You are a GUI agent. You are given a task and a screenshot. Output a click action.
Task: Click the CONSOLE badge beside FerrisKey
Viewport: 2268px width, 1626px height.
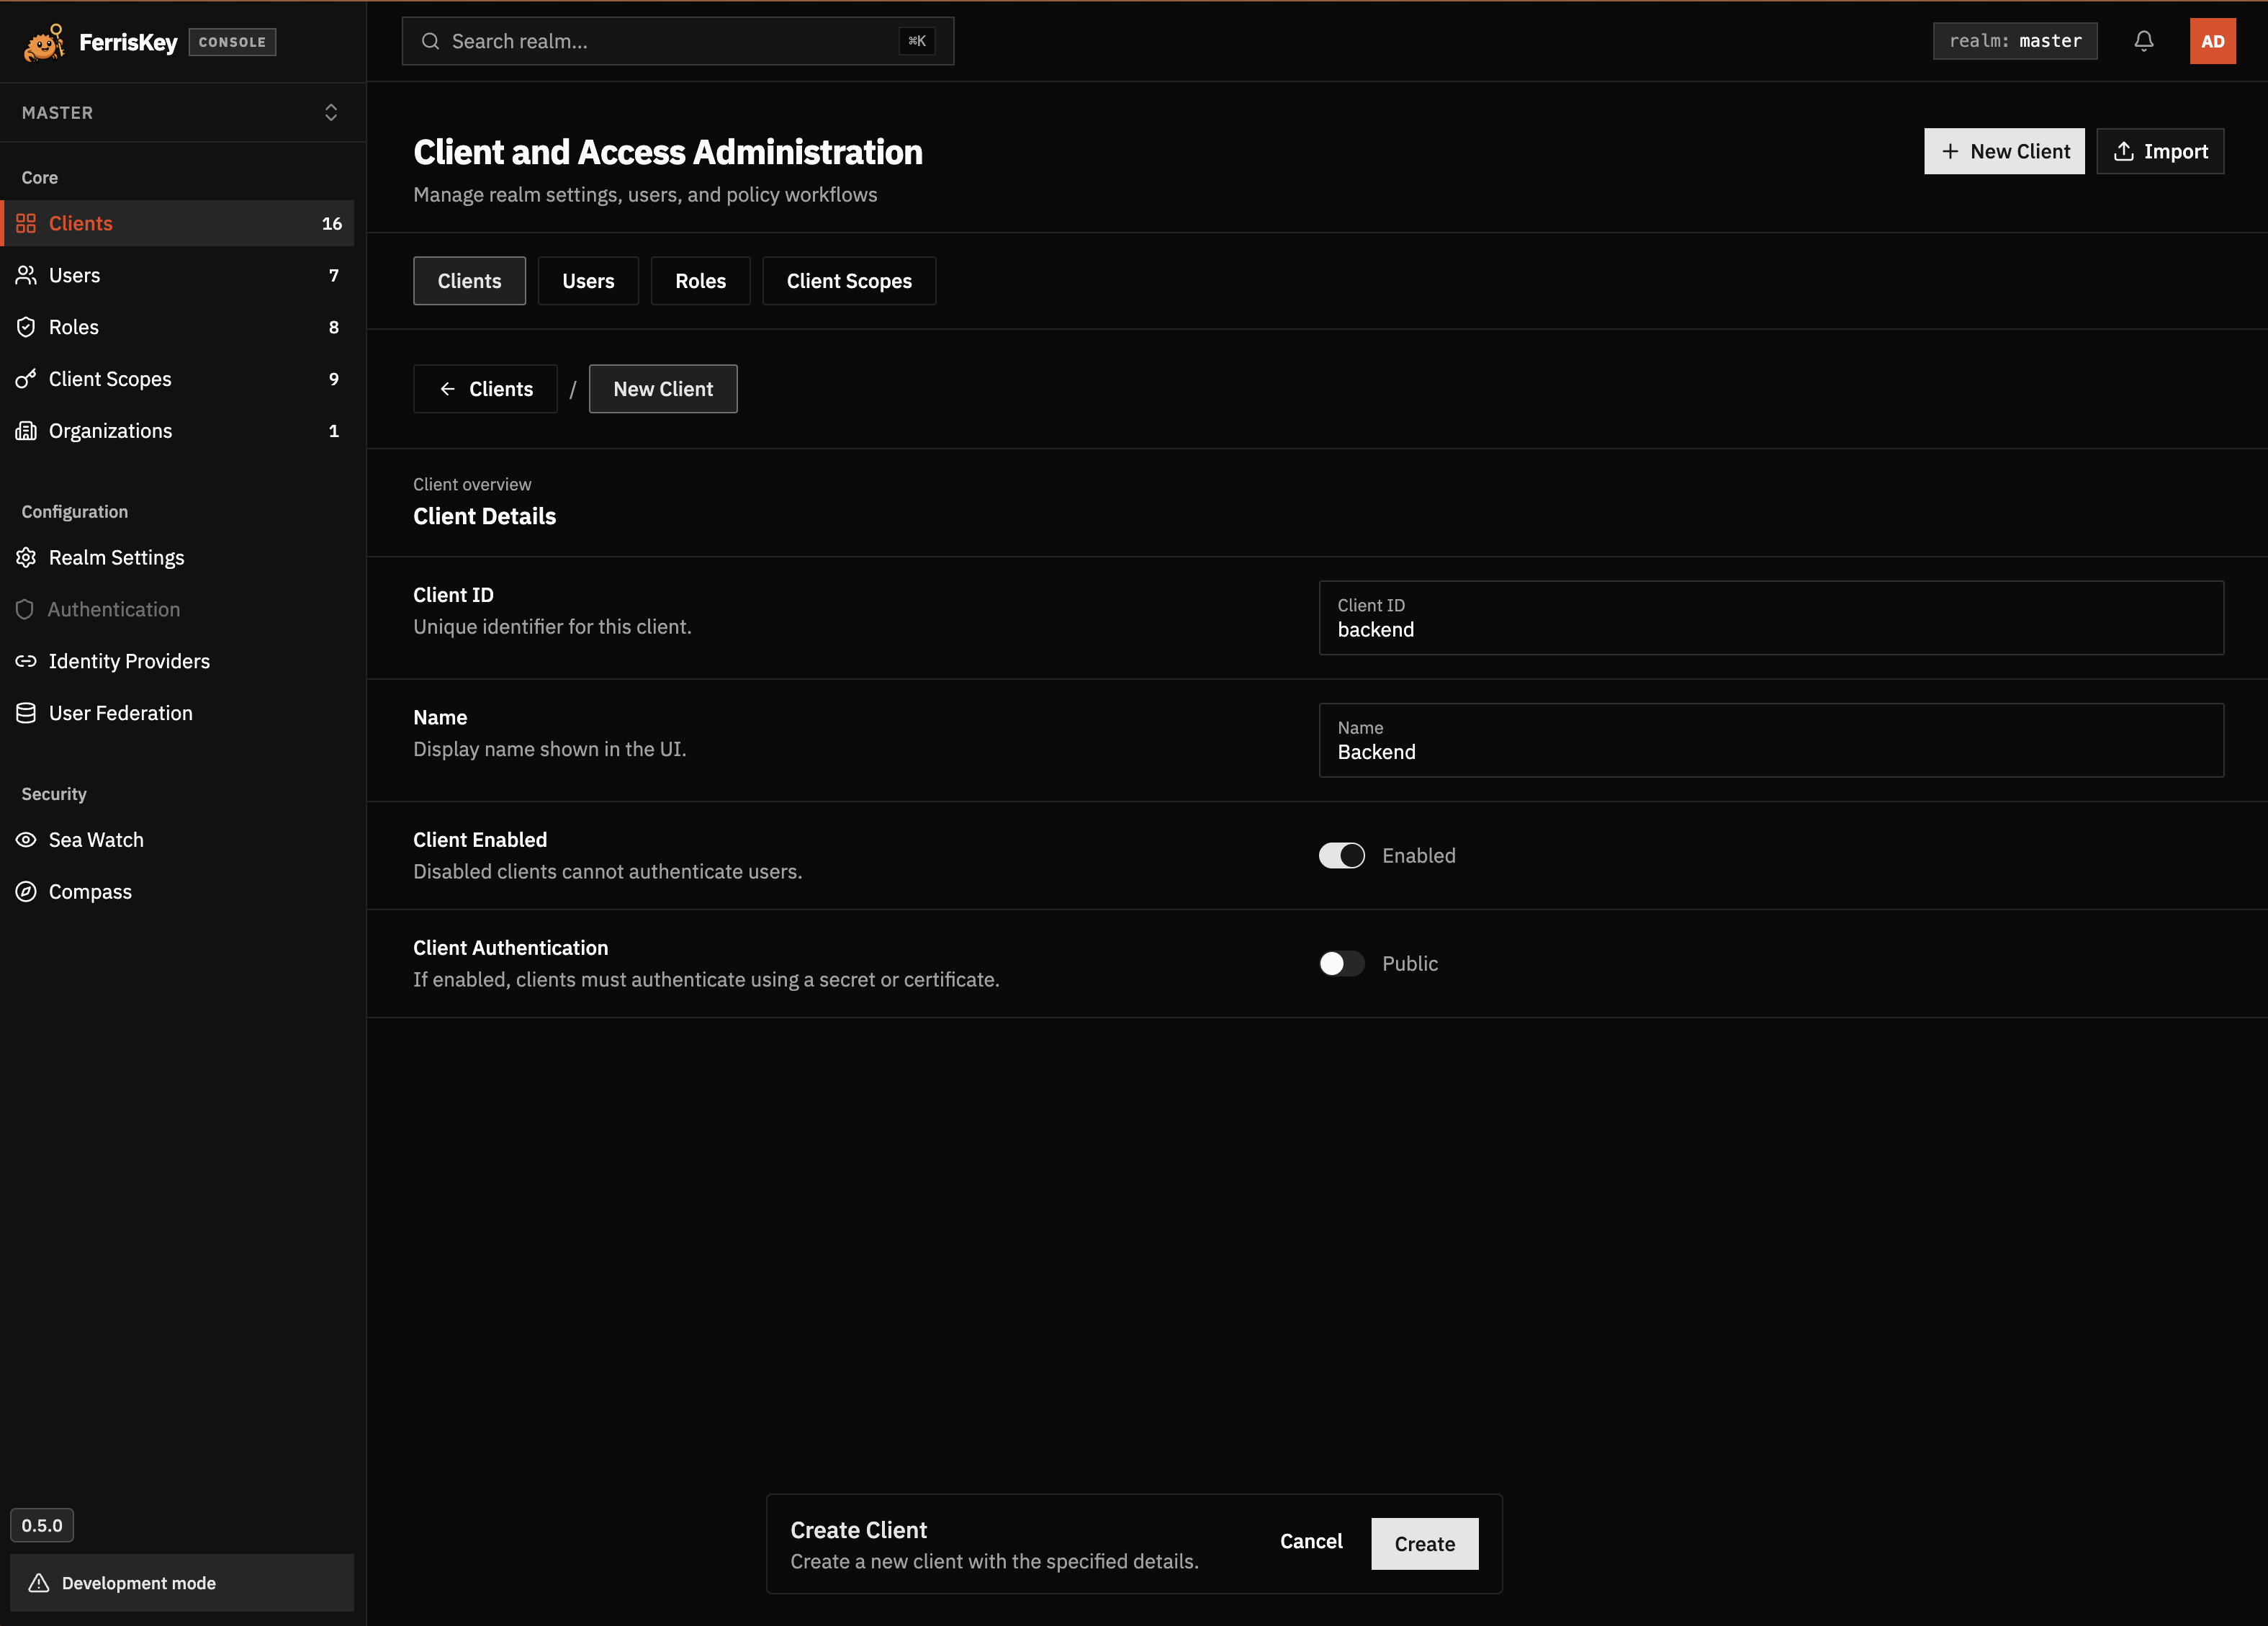tap(232, 42)
